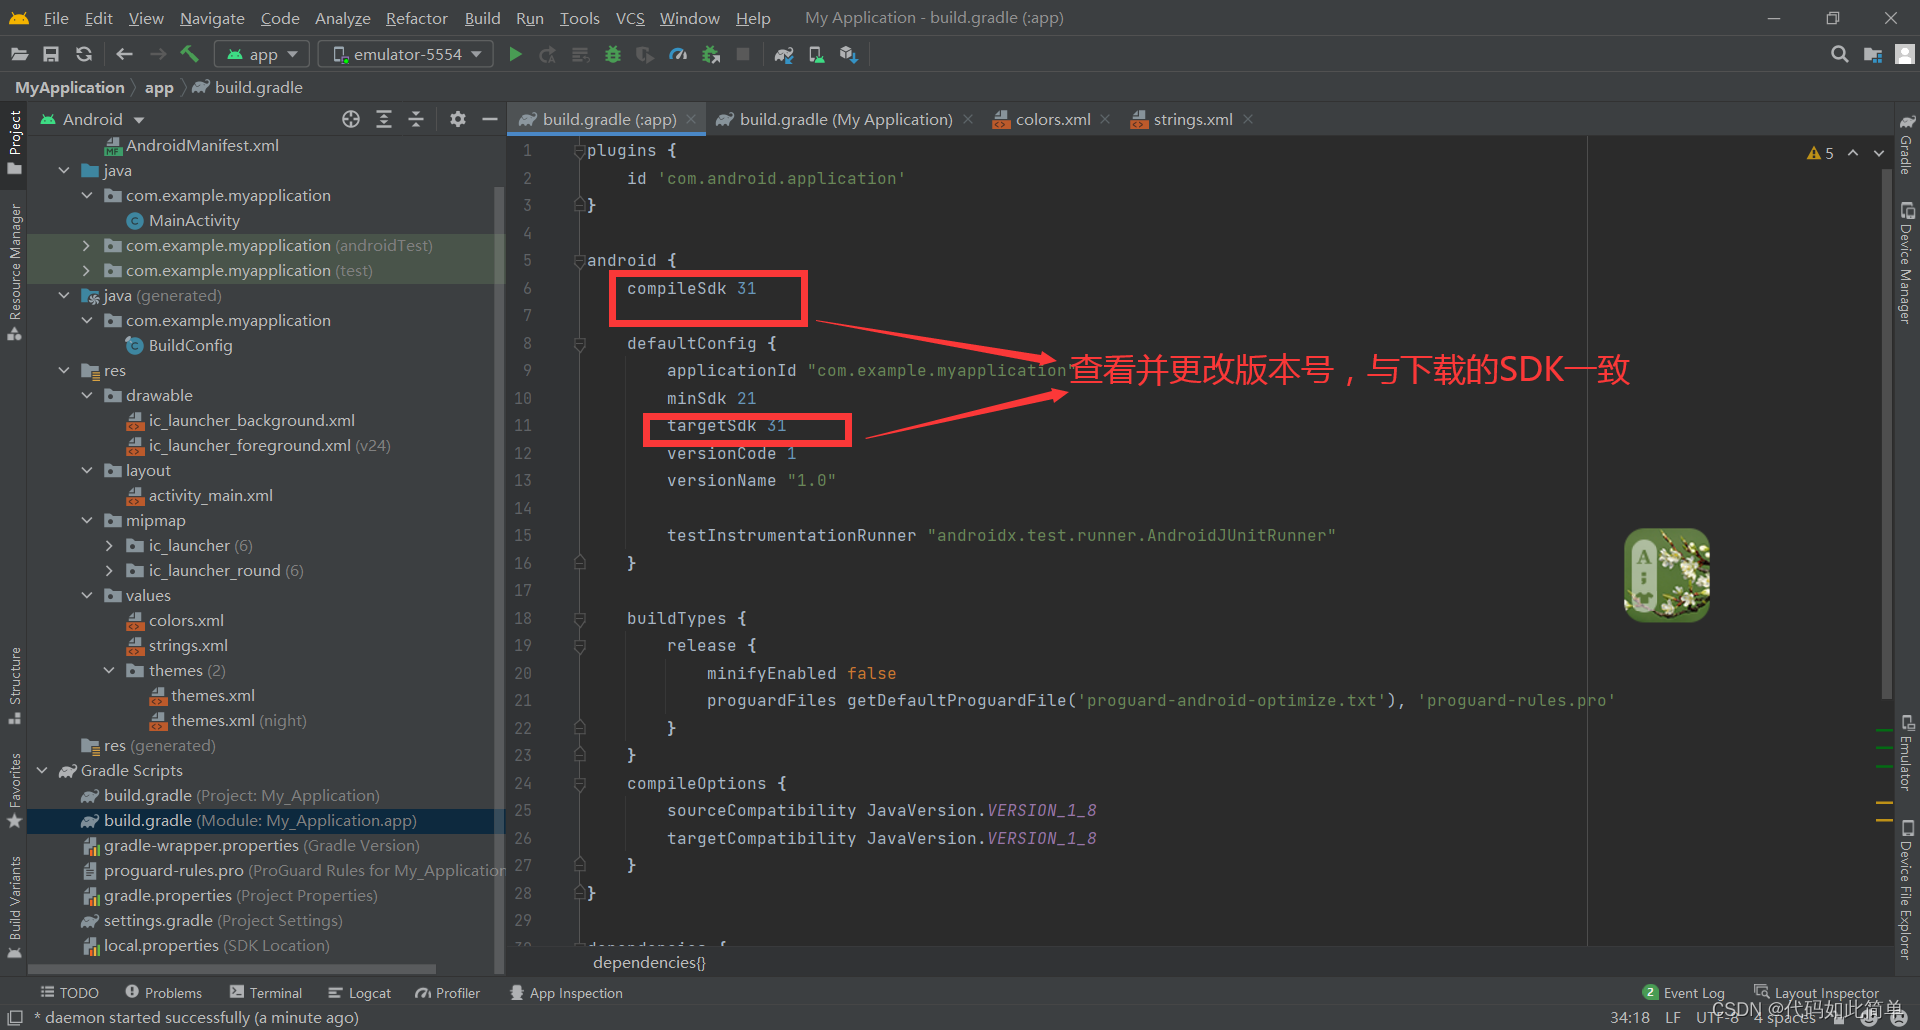Collapse all items in Project panel
Image resolution: width=1920 pixels, height=1030 pixels.
point(416,119)
